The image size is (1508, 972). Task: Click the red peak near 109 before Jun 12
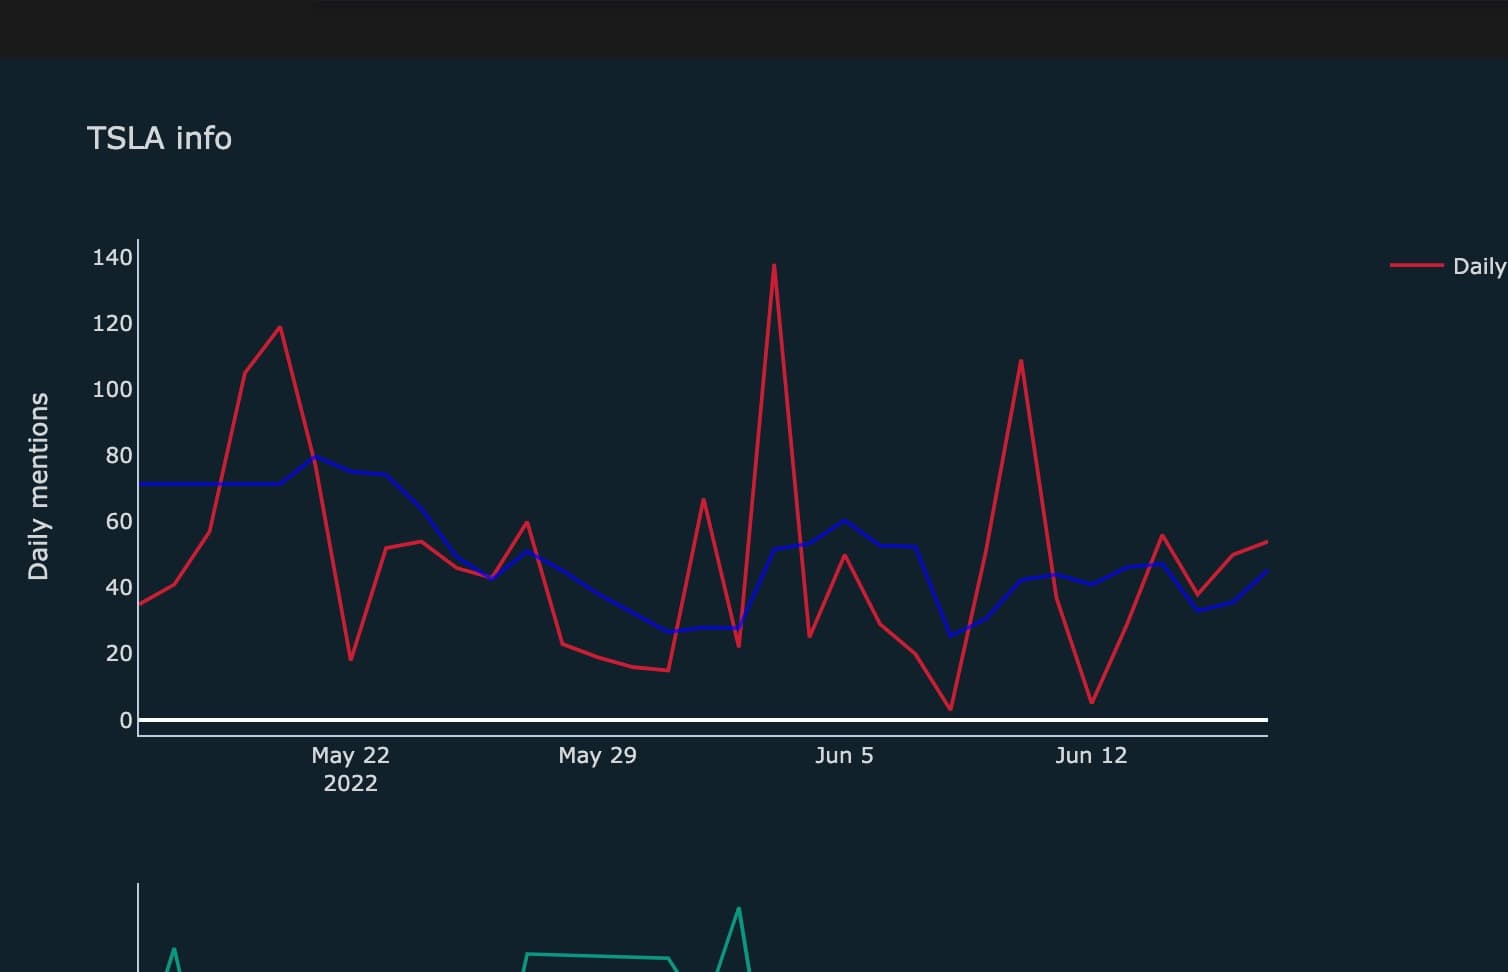tap(1020, 361)
